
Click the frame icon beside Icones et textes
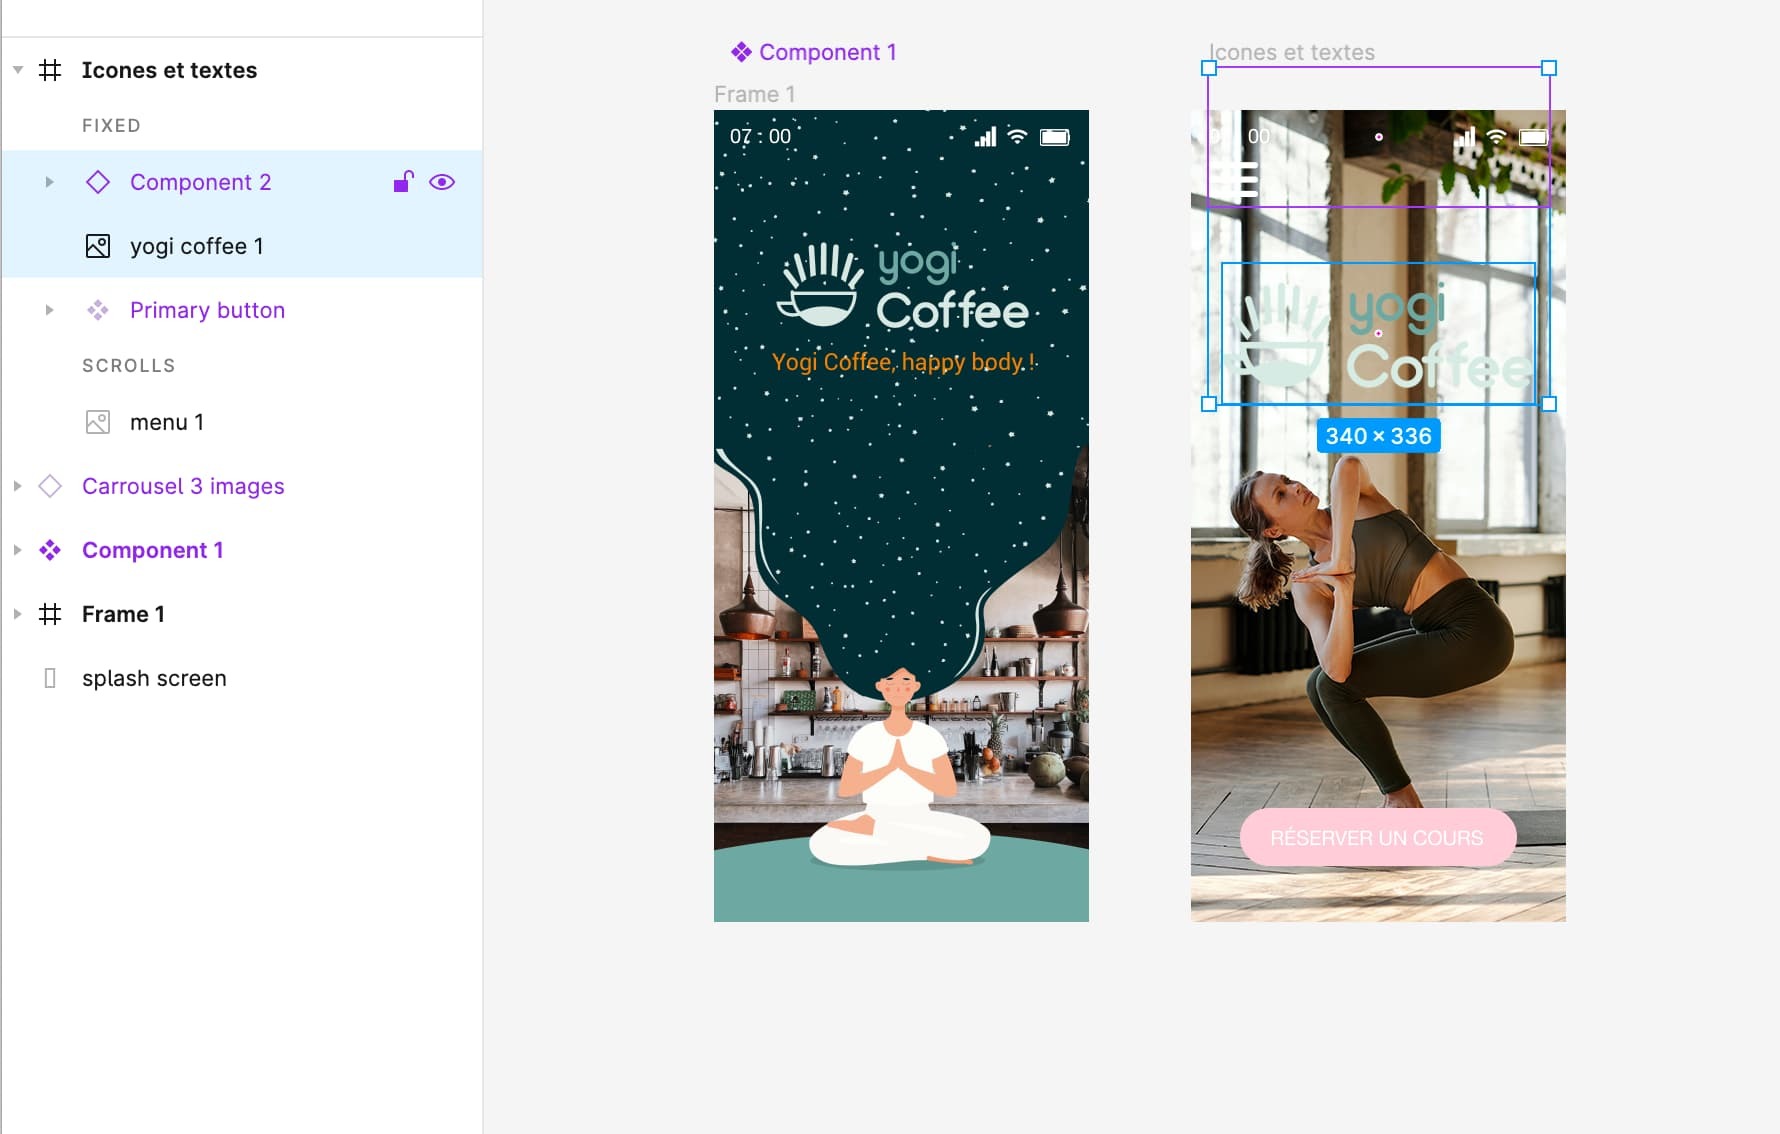[x=50, y=70]
